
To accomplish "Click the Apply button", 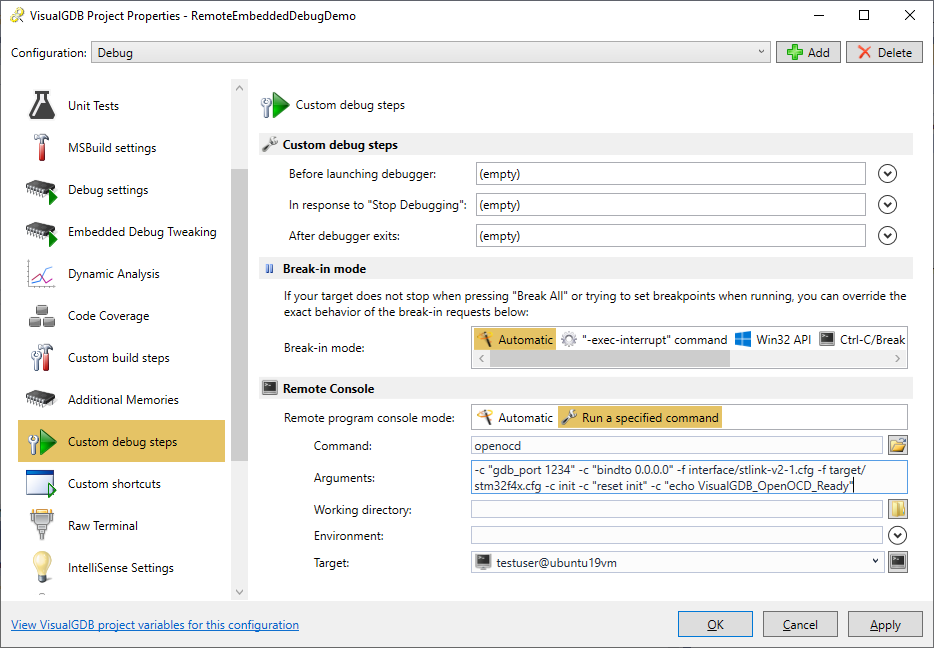I will [x=885, y=624].
